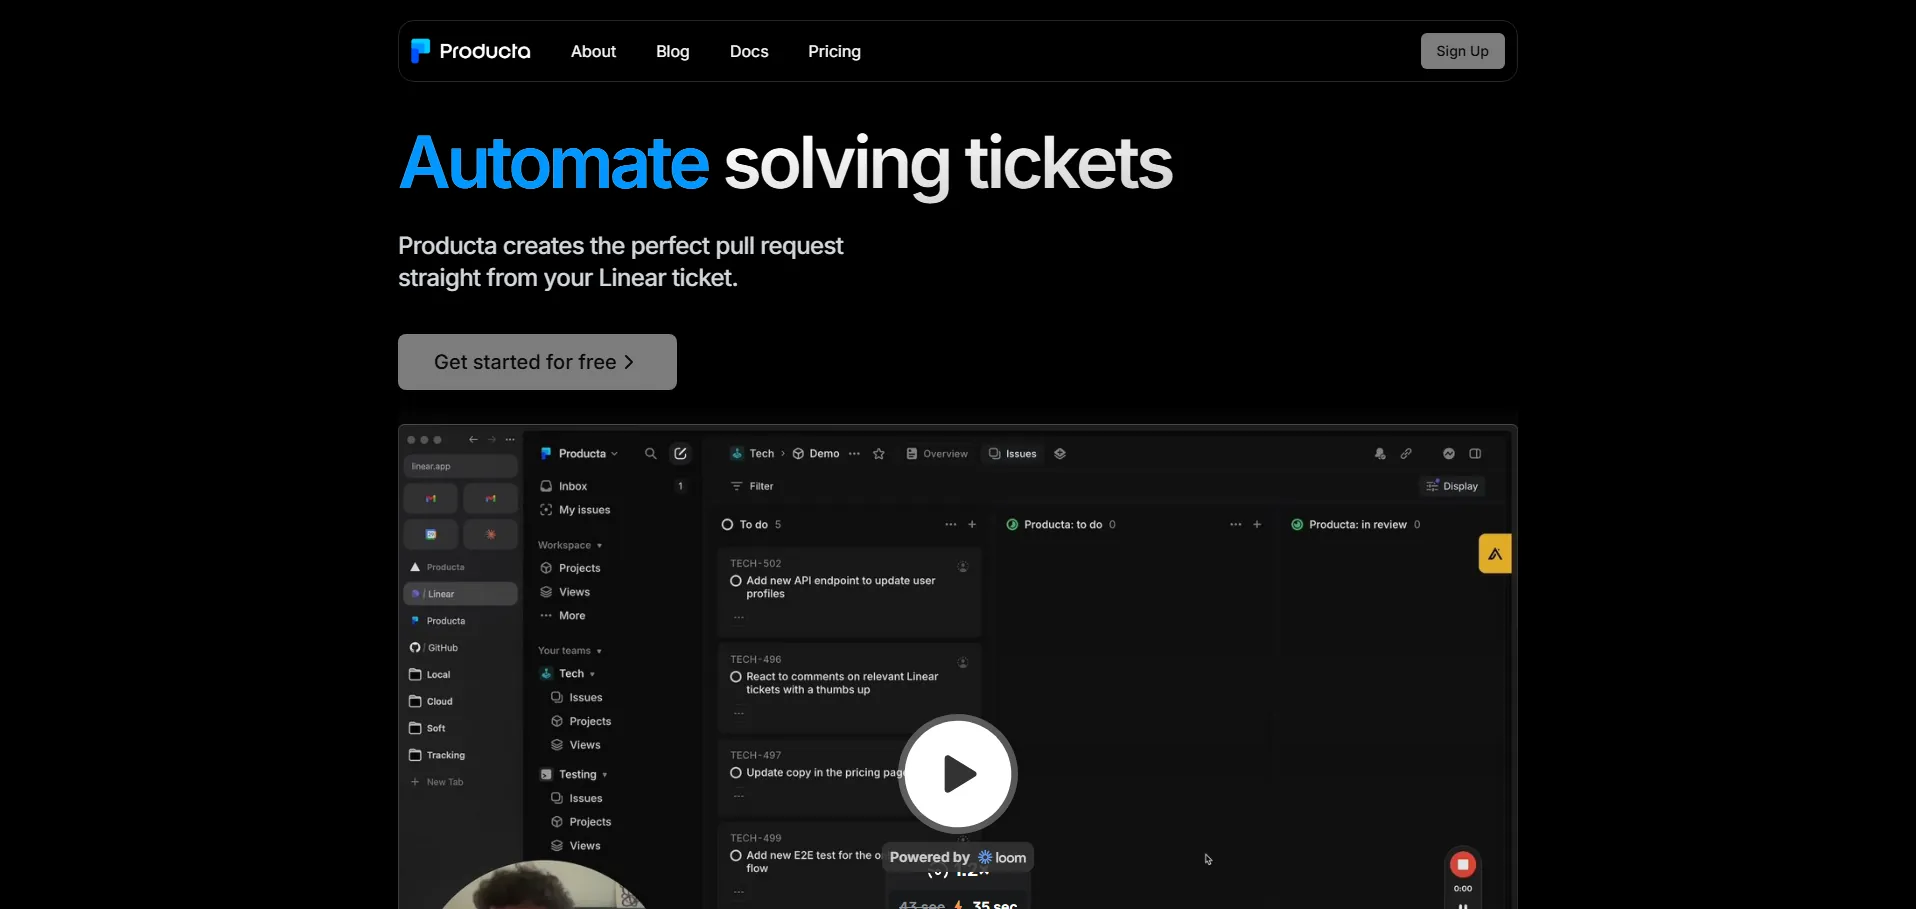Toggle status circle of TECH-497 issue
Viewport: 1916px width, 909px height.
[x=736, y=773]
